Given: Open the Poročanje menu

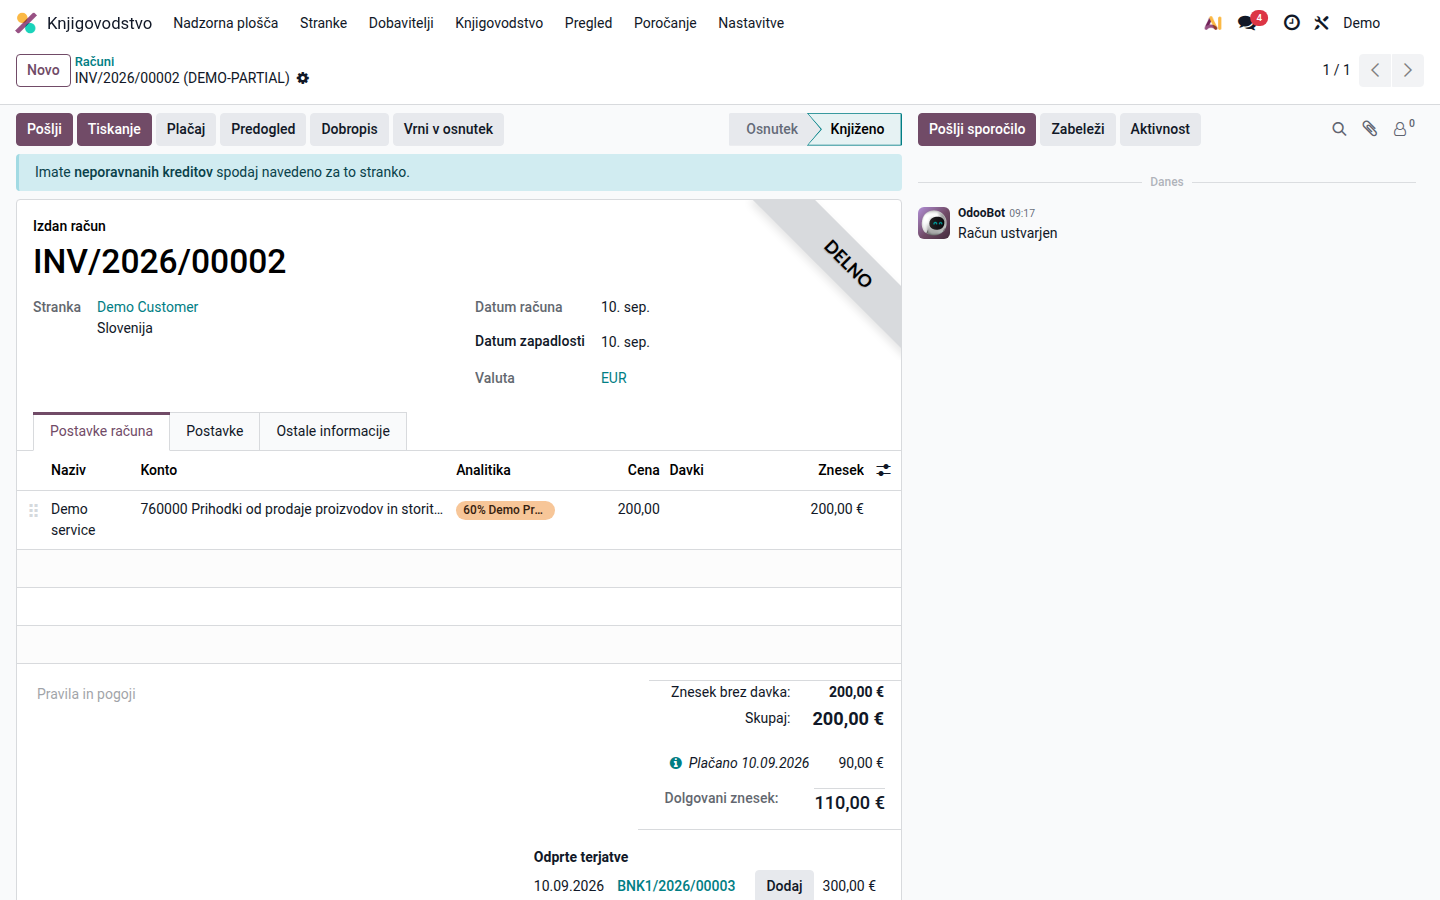Looking at the screenshot, I should click(665, 23).
